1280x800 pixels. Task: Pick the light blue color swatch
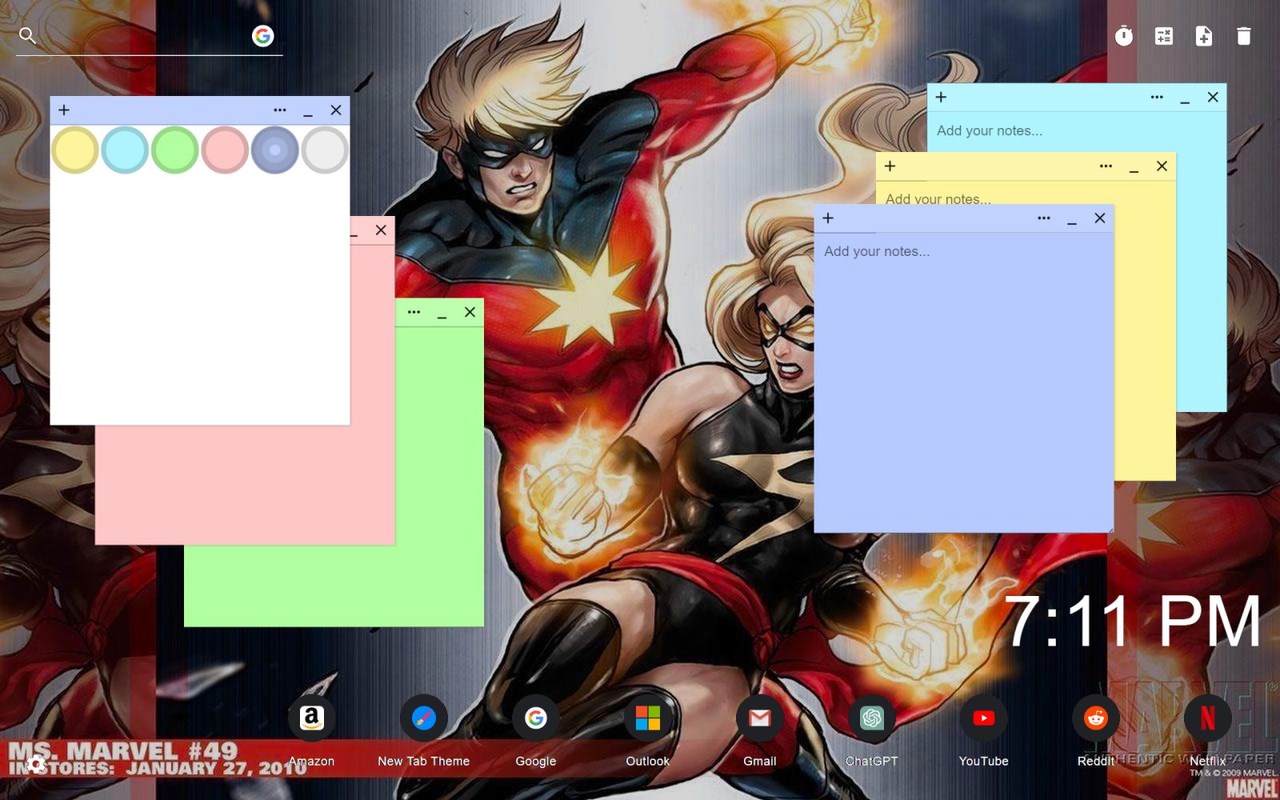[x=125, y=150]
